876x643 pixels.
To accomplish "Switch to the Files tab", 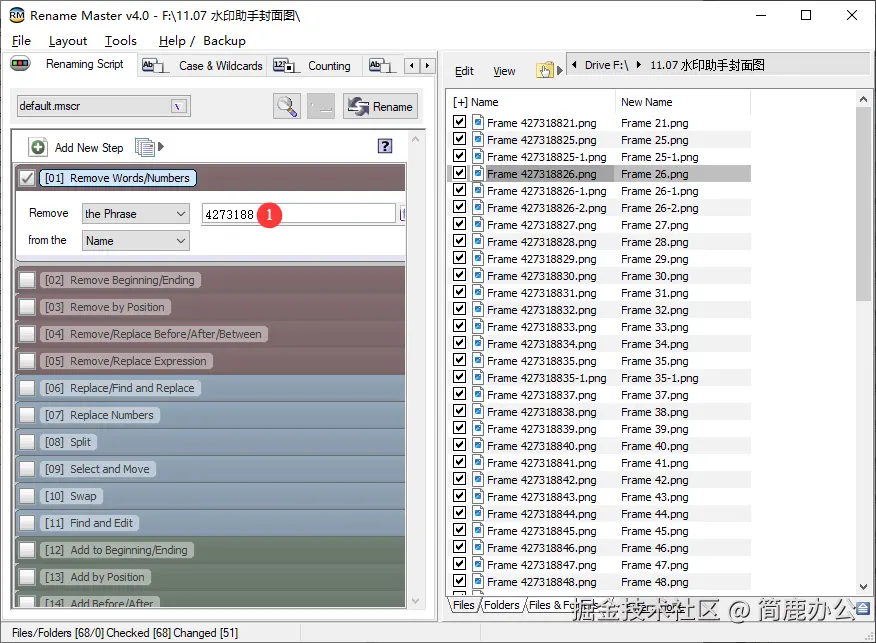I will point(463,605).
